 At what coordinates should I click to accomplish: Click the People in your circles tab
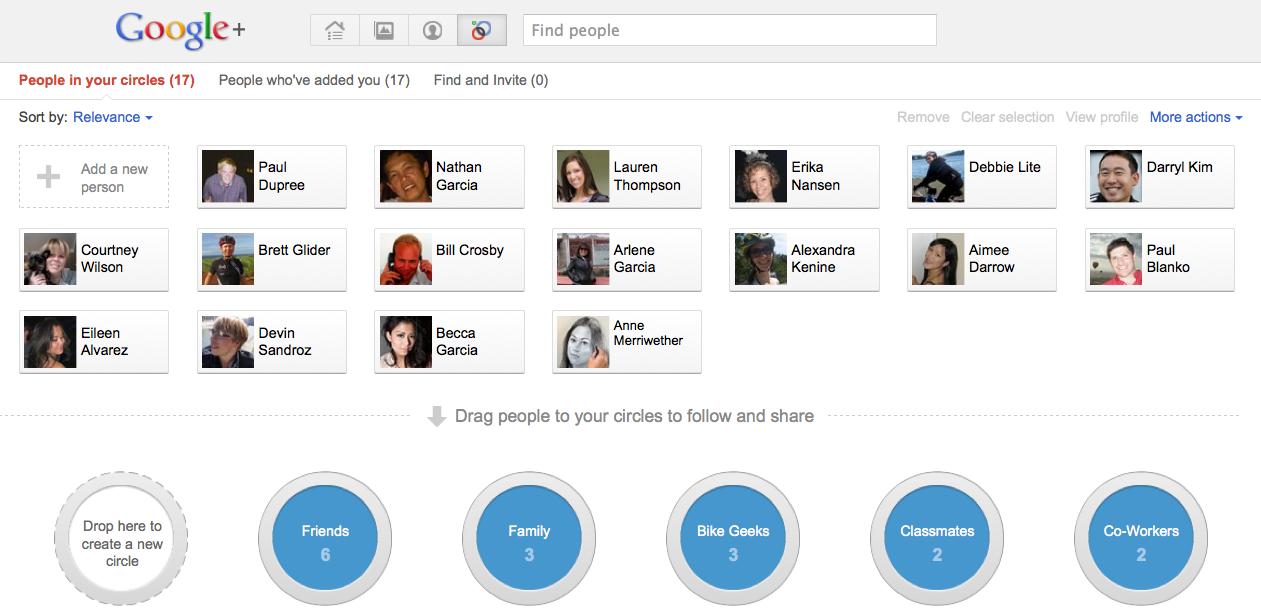[107, 80]
